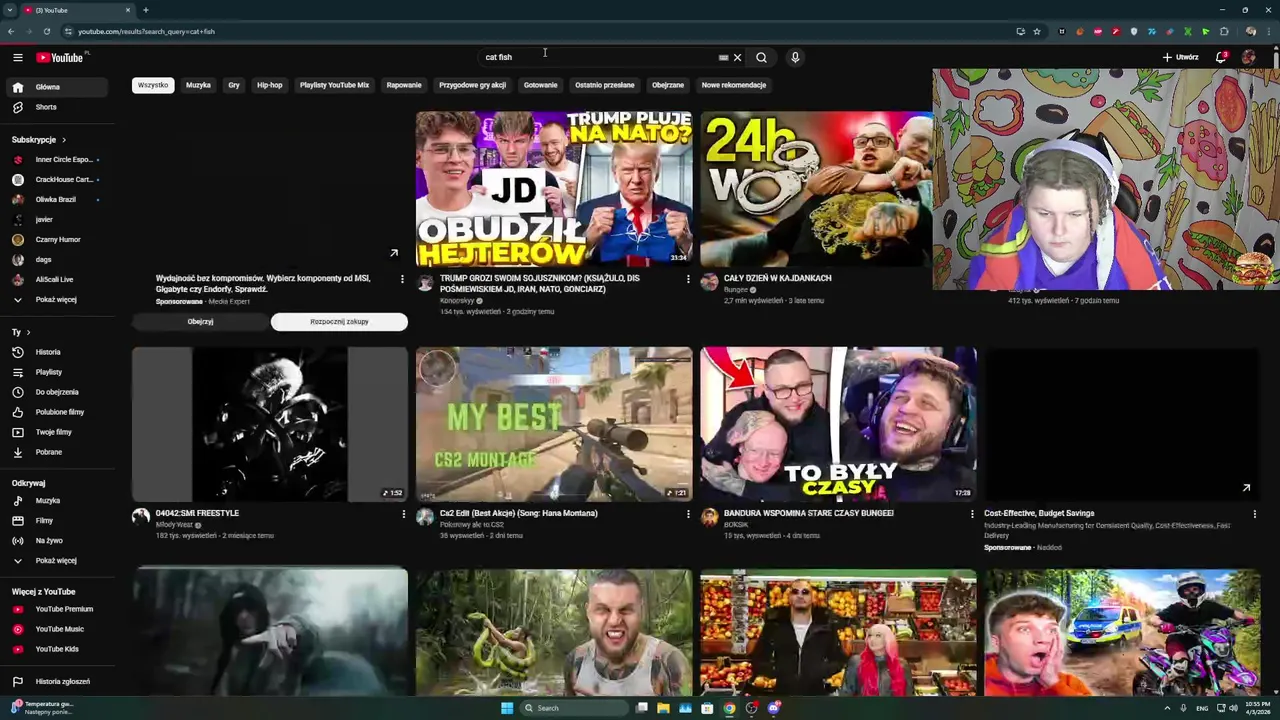Open the Chrome tab search dropdown
This screenshot has height=720, width=1280.
click(x=9, y=10)
